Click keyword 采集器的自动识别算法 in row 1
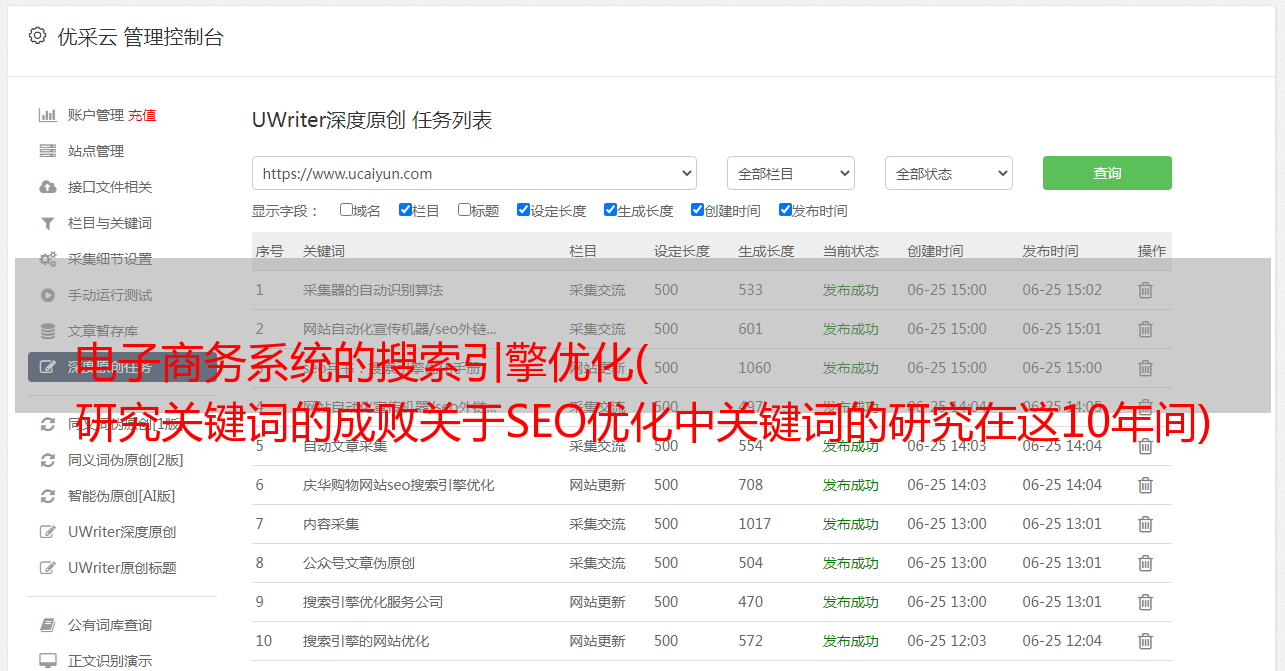Image resolution: width=1285 pixels, height=671 pixels. pos(373,290)
